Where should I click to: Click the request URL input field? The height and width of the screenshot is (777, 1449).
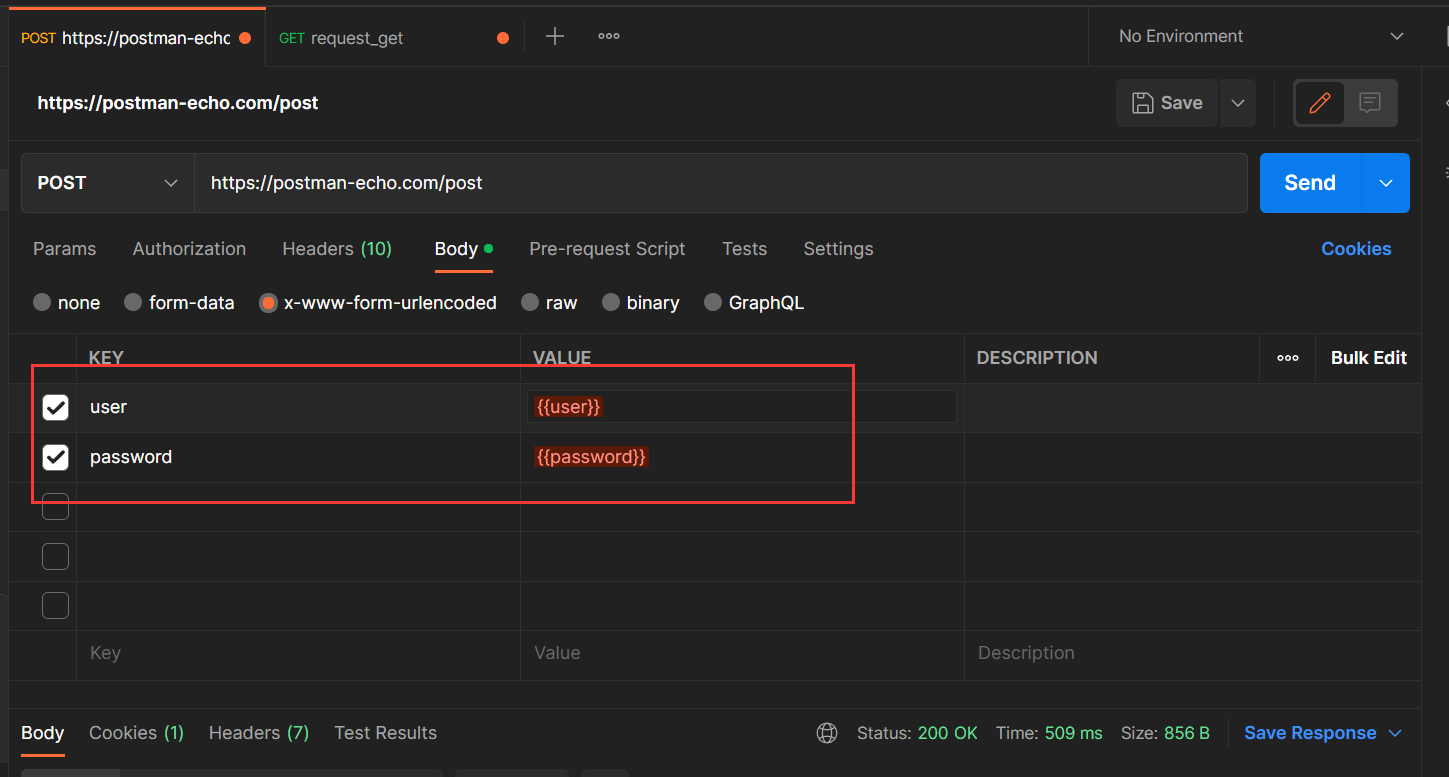coord(721,183)
